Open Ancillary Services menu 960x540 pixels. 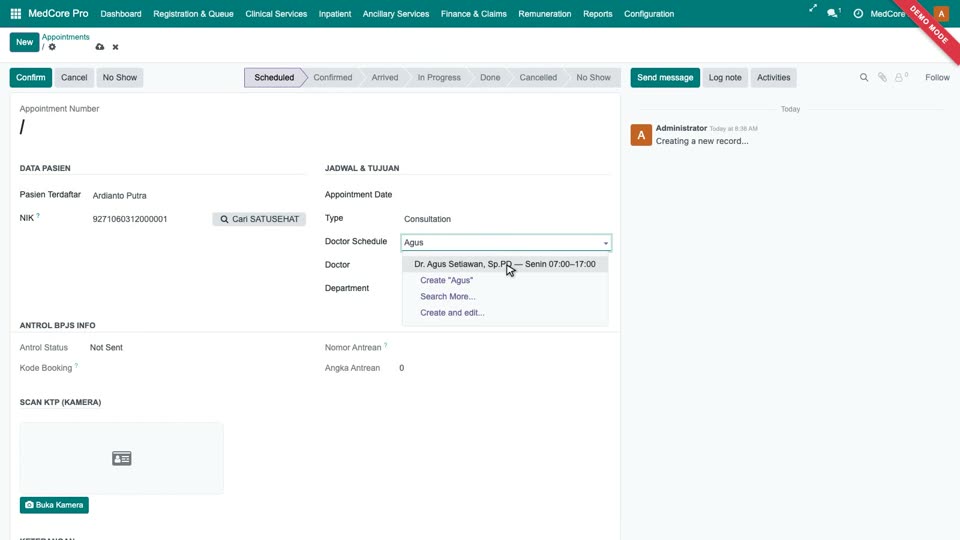[x=396, y=13]
